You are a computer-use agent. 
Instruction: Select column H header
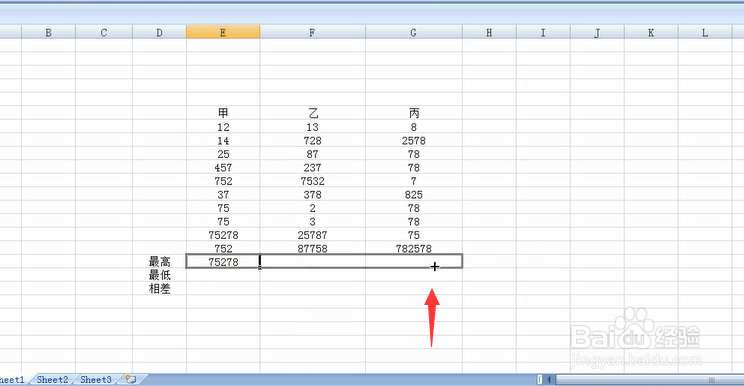489,32
